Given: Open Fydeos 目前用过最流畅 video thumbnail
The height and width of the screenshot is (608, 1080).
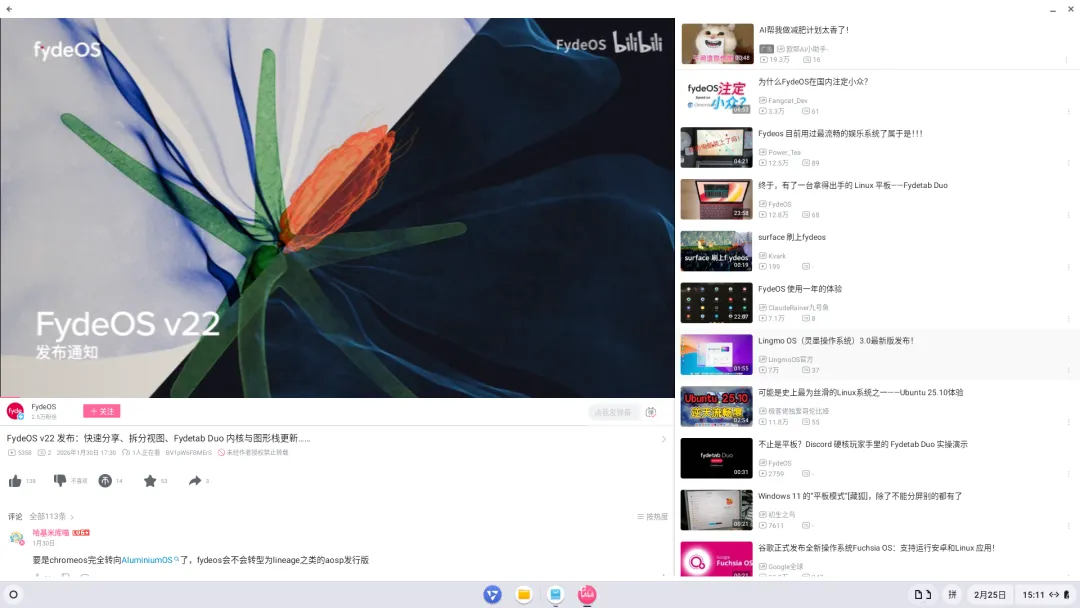Looking at the screenshot, I should point(717,147).
